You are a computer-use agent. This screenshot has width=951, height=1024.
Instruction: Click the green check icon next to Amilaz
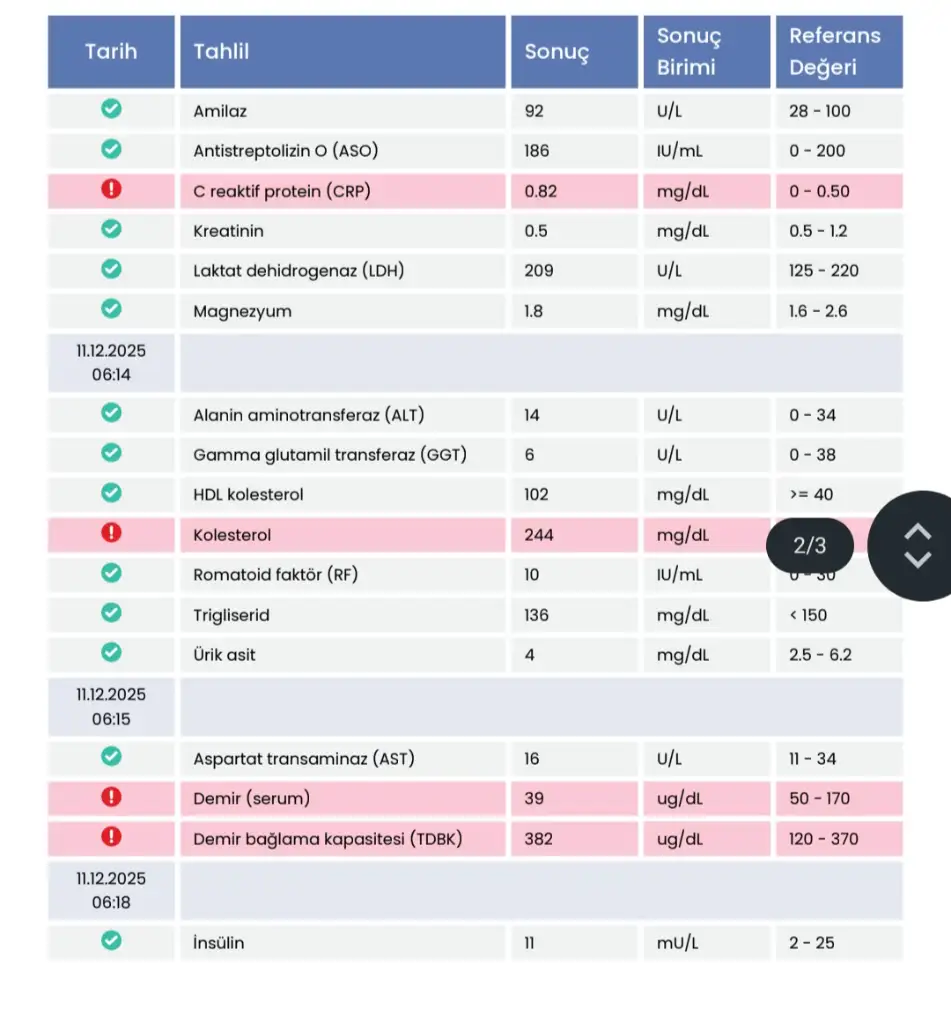point(112,111)
